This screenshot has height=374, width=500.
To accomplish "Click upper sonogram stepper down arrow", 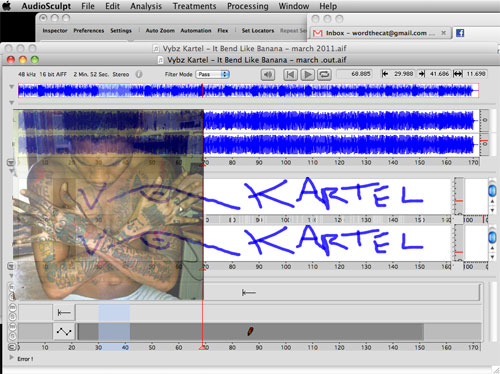I will [x=492, y=210].
